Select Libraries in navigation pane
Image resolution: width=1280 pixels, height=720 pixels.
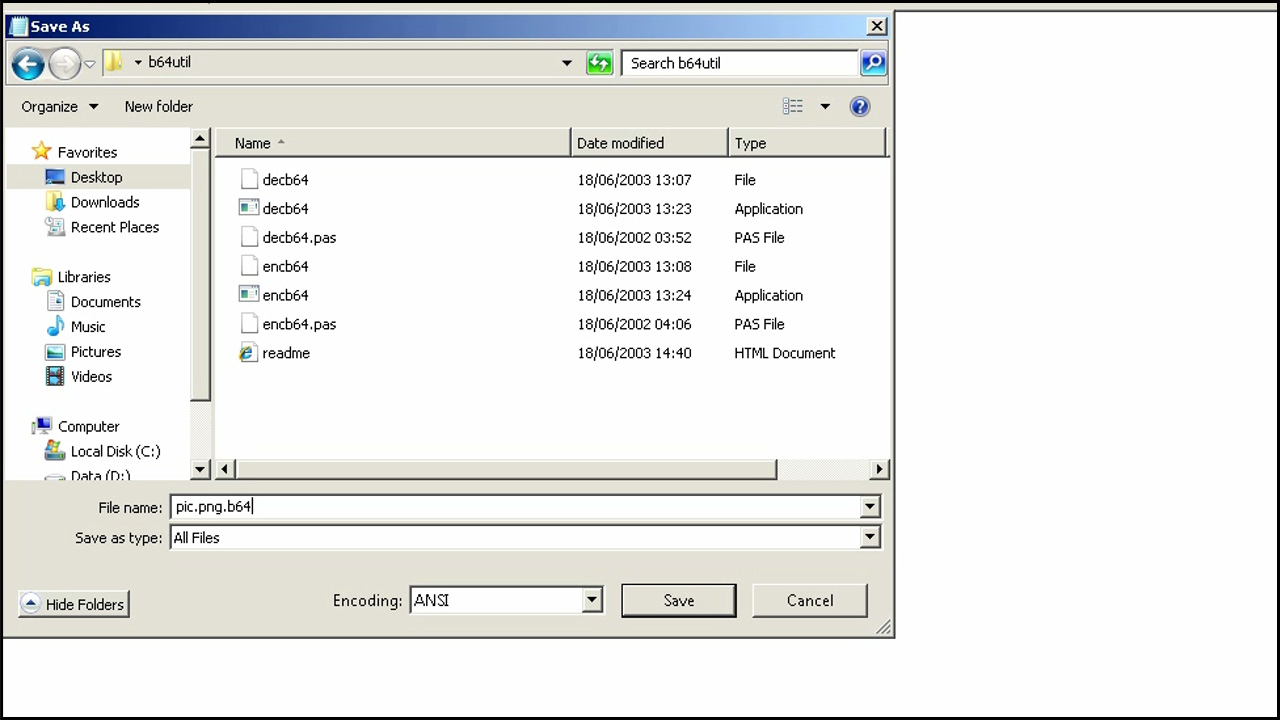coord(84,277)
